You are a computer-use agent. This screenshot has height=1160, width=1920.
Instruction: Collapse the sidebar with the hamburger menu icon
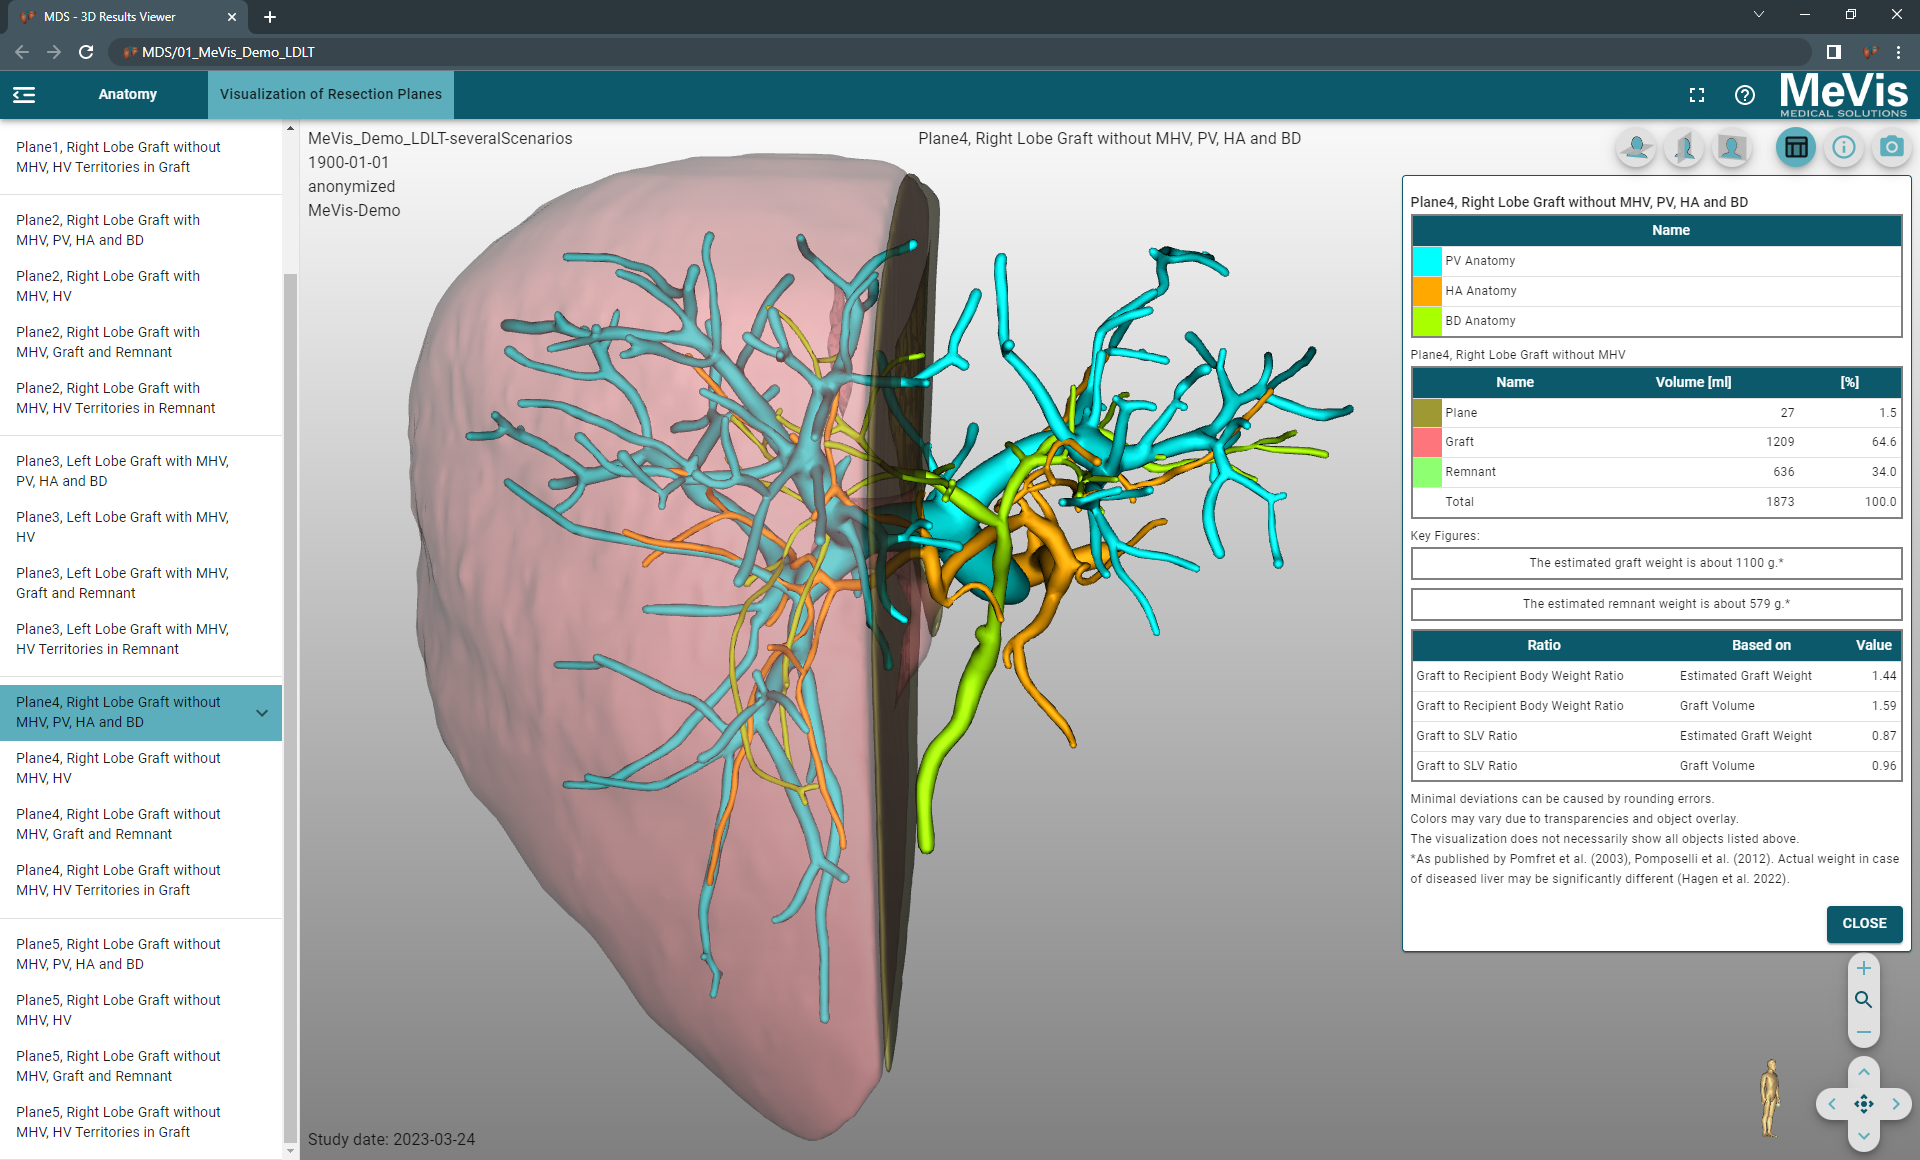pyautogui.click(x=24, y=94)
